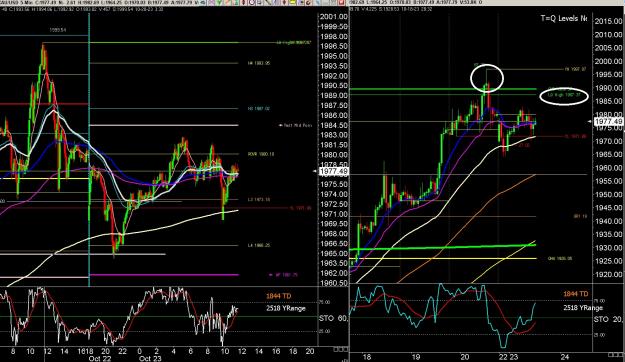This screenshot has height=362, width=625.
Task: Click the last small square at the right chart's bottom corner
Action: click(x=620, y=354)
